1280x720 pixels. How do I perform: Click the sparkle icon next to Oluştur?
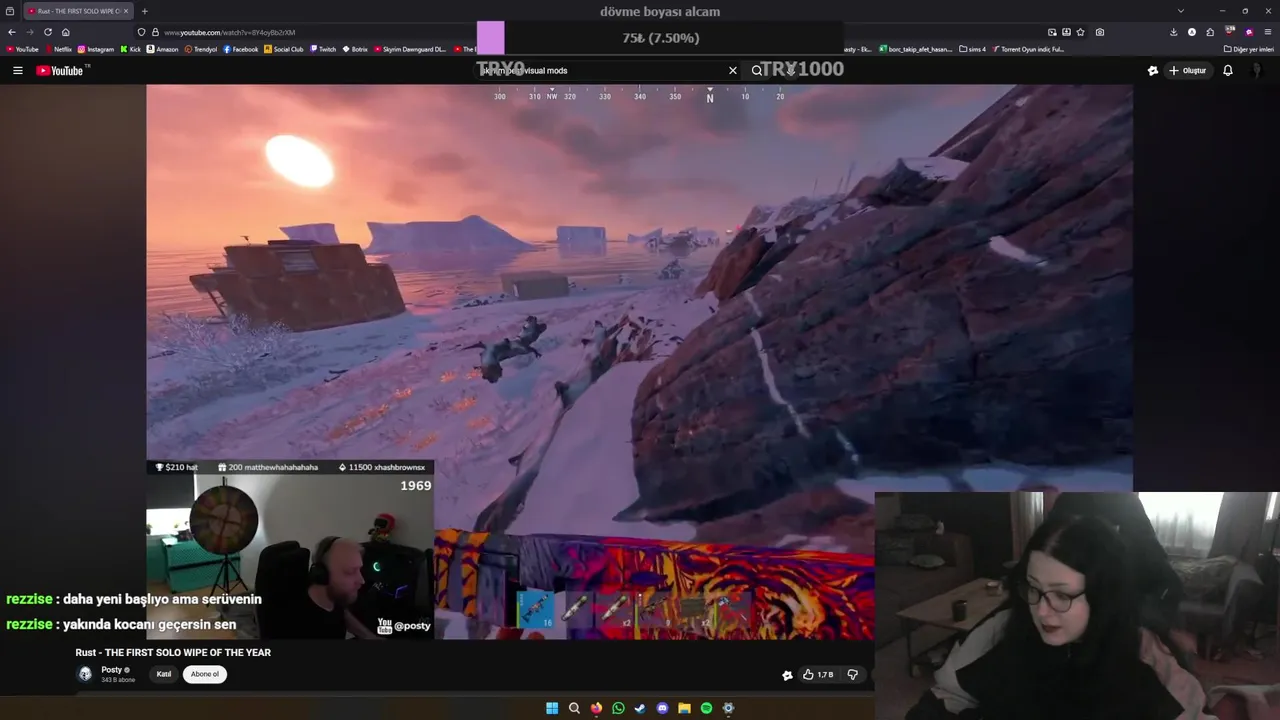point(1153,70)
